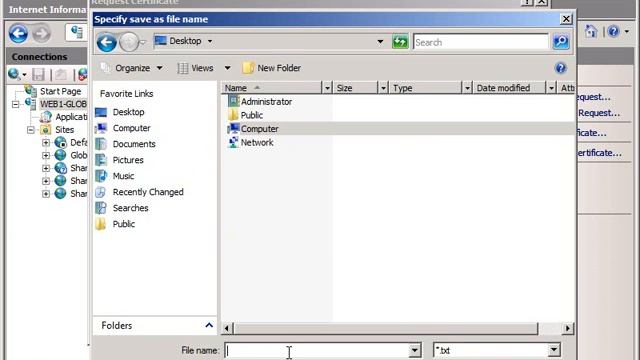Sort by the Size column header
The image size is (640, 360).
tap(356, 88)
